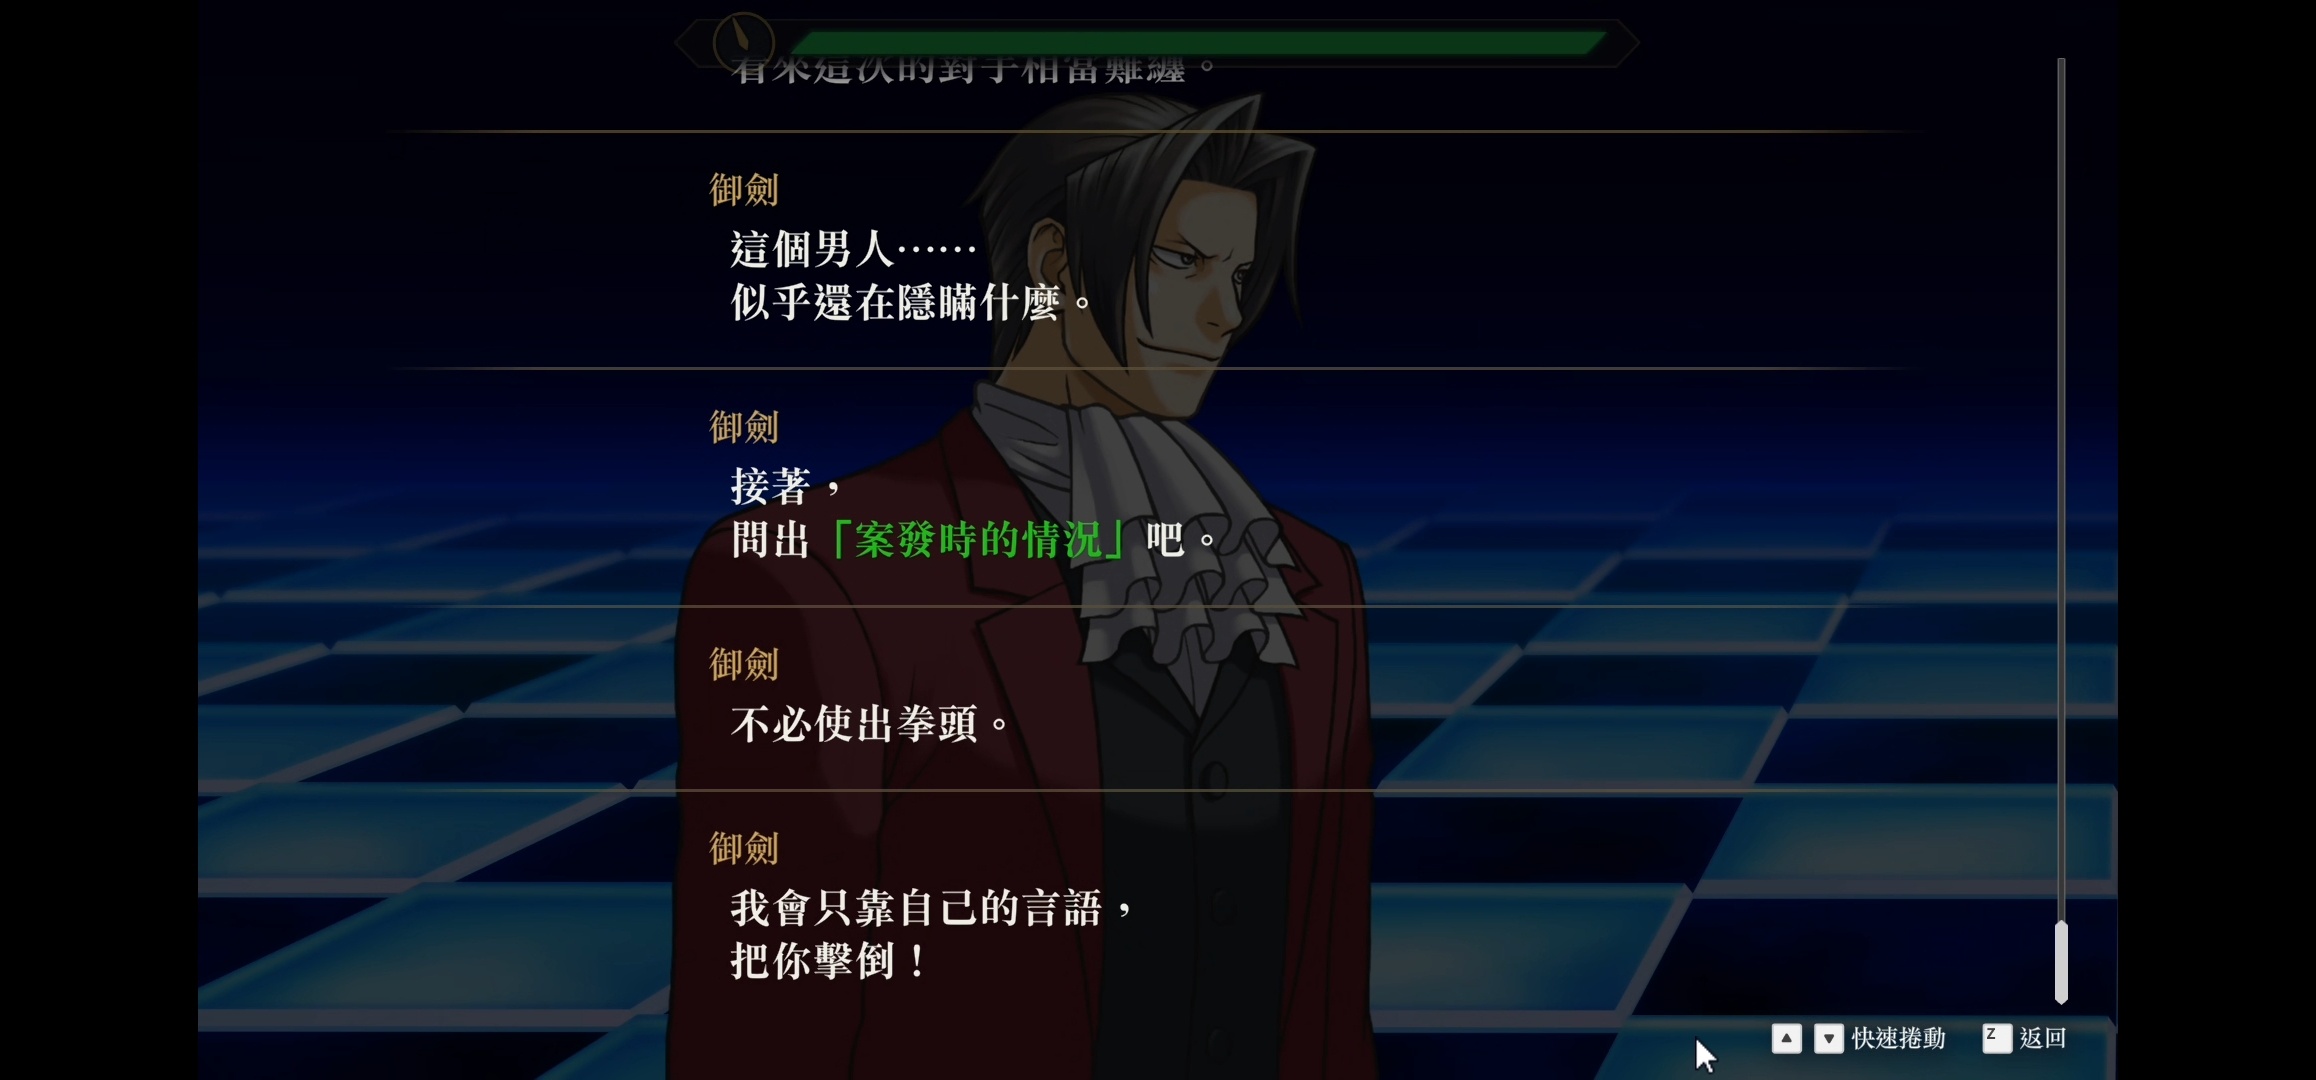2316x1080 pixels.
Task: Click the 快速捲動 label
Action: [1898, 1038]
